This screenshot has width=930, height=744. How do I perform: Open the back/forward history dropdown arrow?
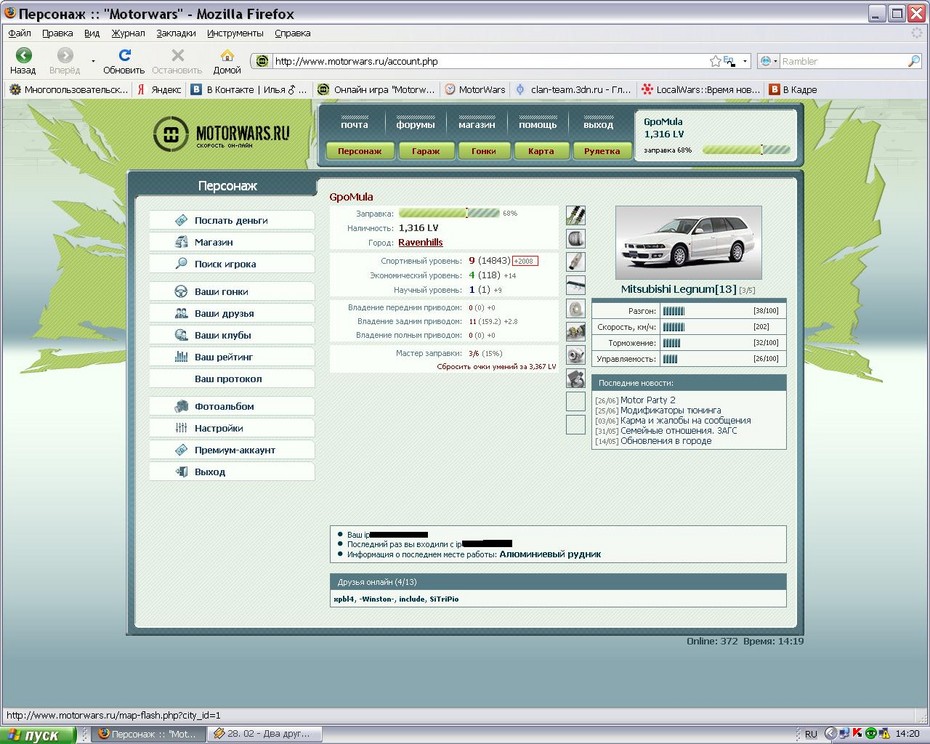click(93, 61)
